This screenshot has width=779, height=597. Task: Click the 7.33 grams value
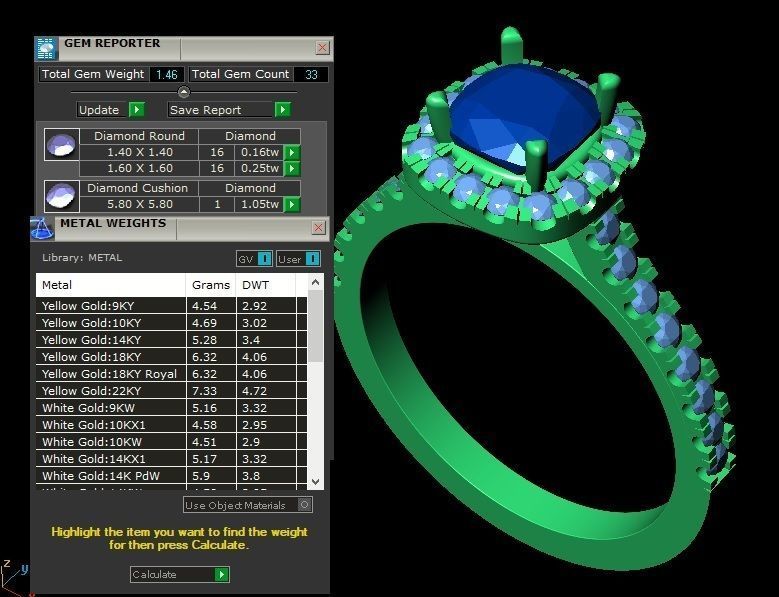click(204, 391)
